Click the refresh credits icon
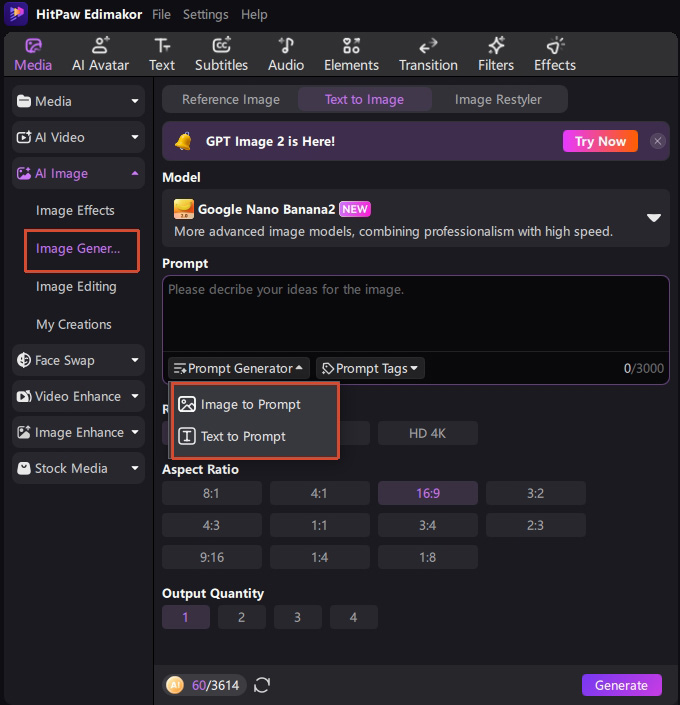Viewport: 680px width, 705px height. tap(262, 685)
